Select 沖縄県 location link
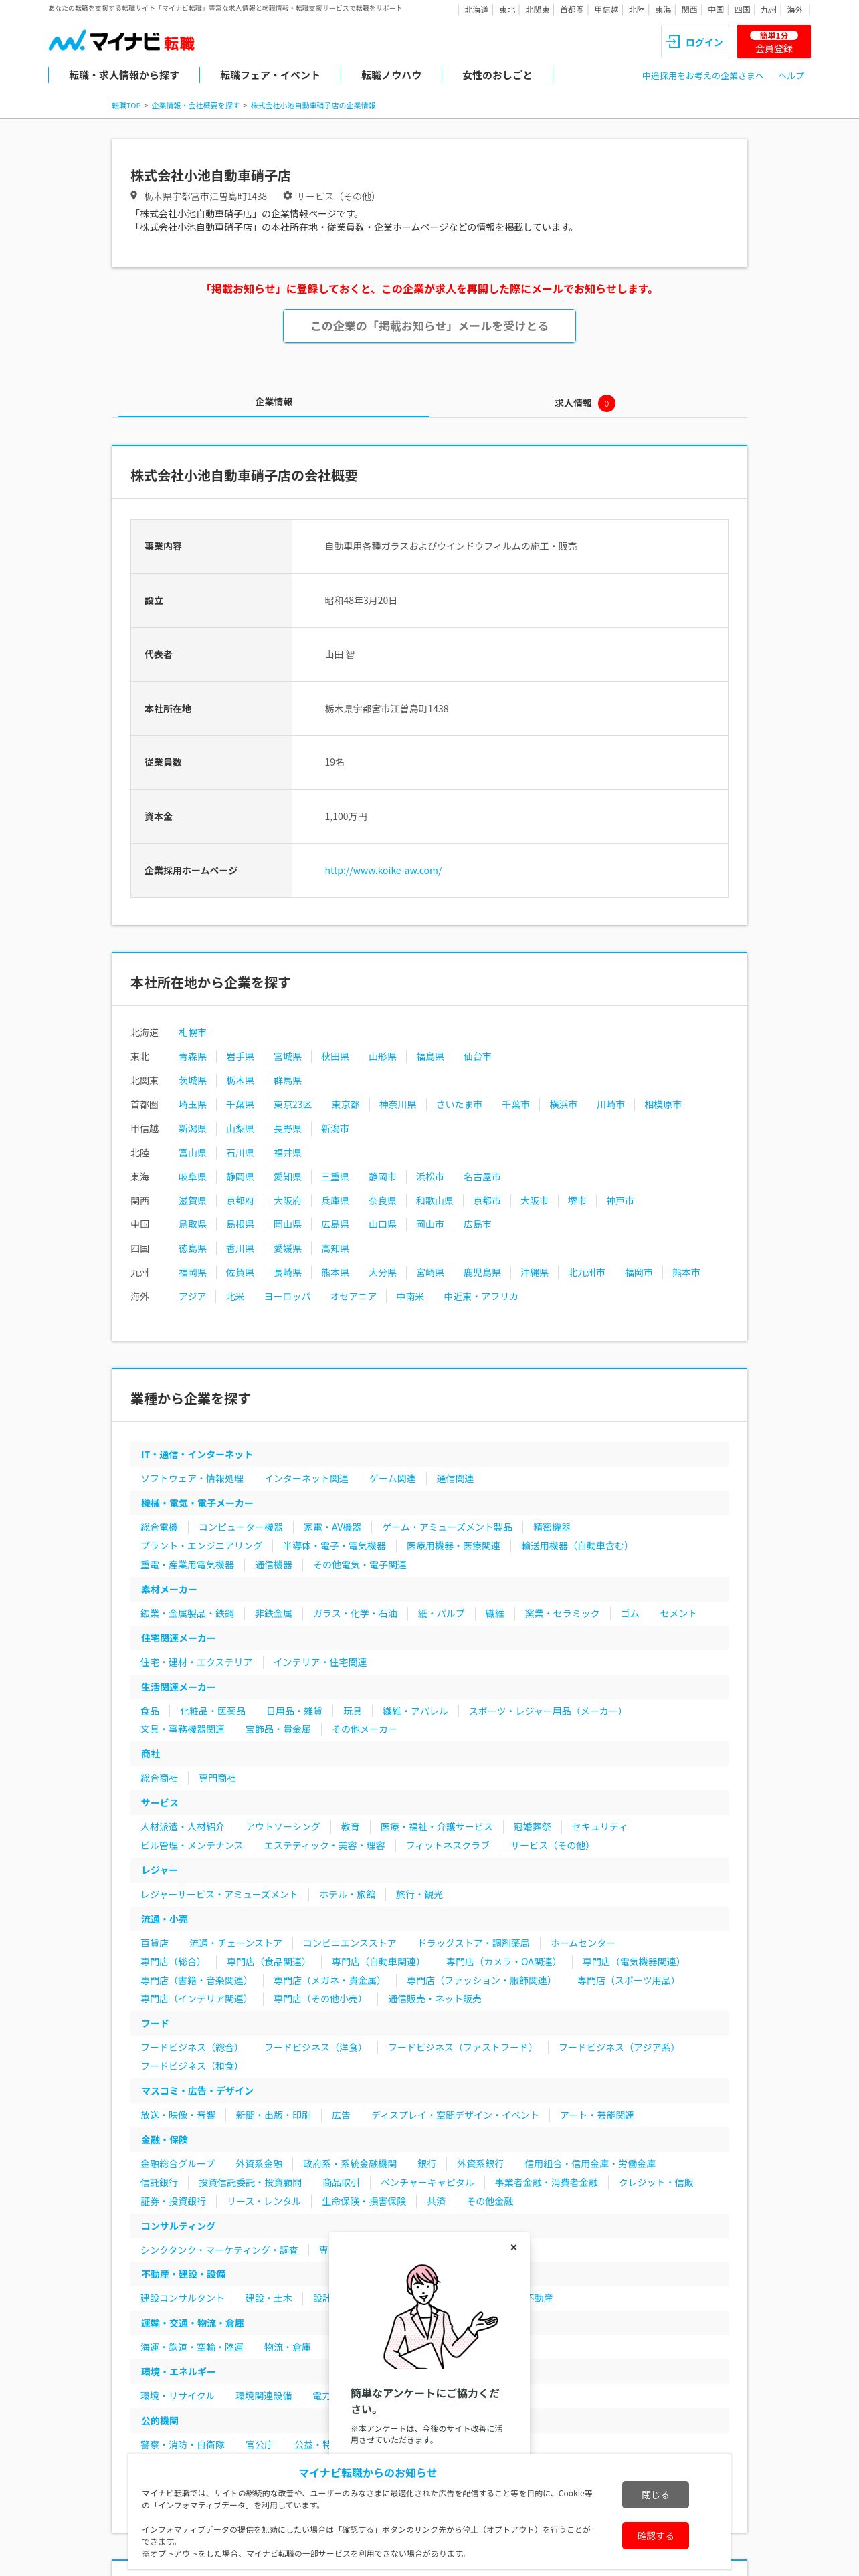859x2576 pixels. [x=534, y=1273]
